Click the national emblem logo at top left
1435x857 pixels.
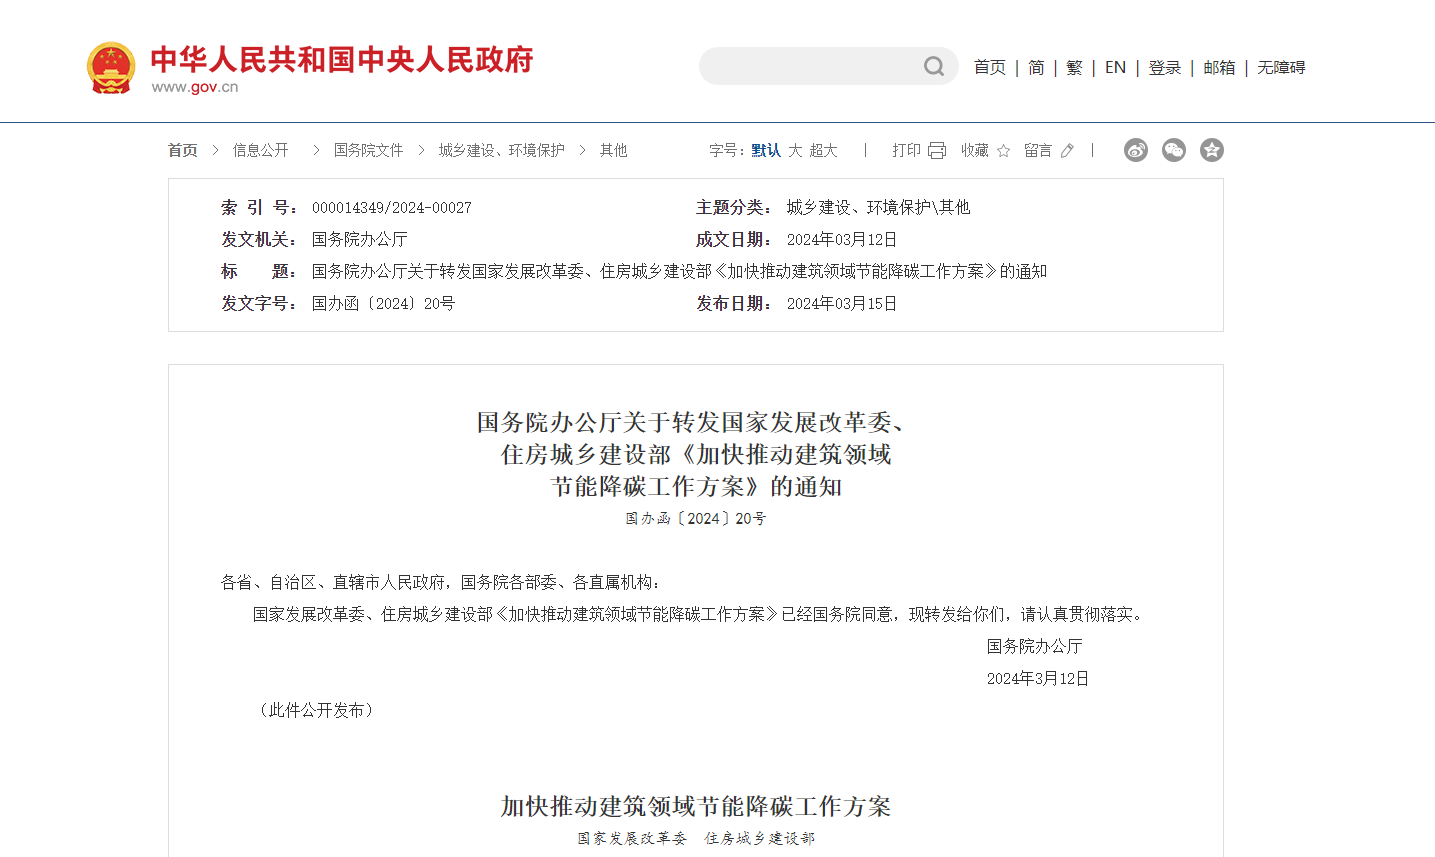(x=109, y=67)
